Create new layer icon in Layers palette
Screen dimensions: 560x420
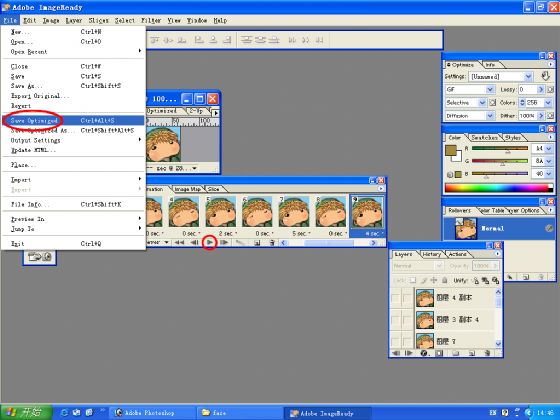tap(472, 353)
